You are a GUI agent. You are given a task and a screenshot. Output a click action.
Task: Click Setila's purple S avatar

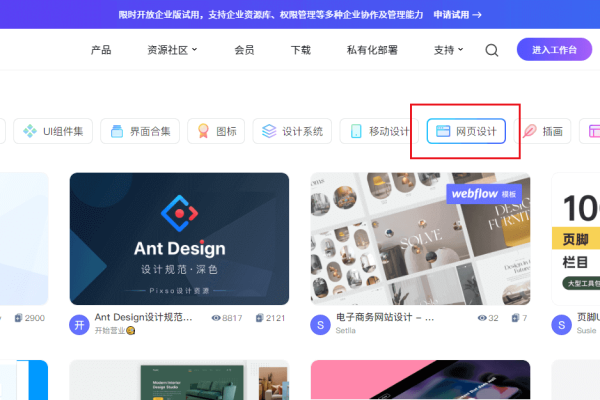point(320,324)
